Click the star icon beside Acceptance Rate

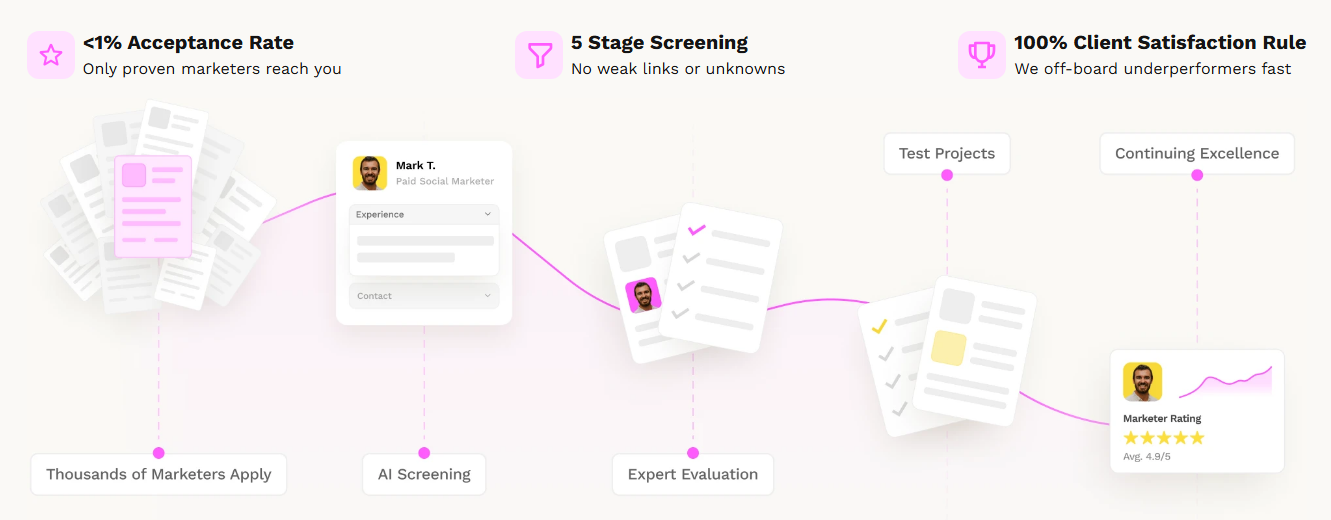(51, 55)
